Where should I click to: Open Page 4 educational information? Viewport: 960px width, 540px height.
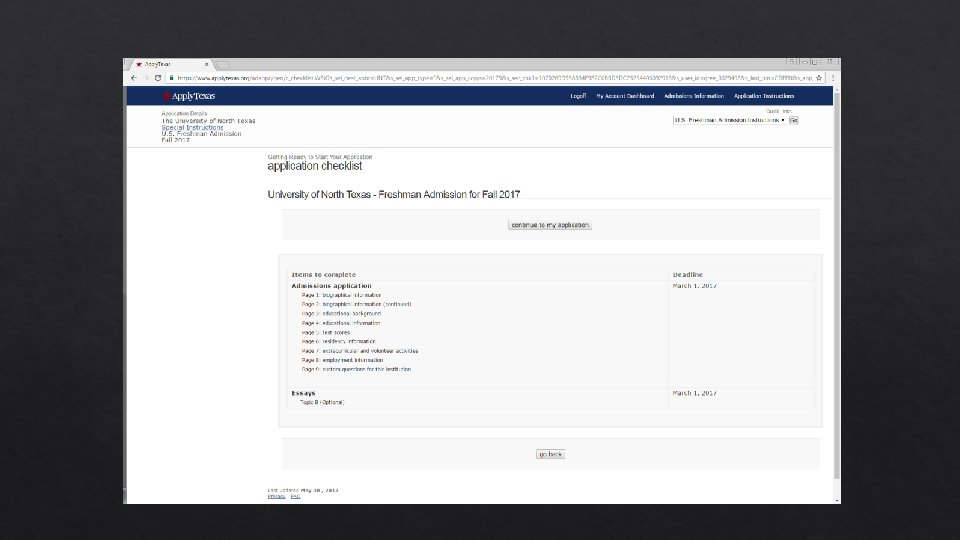(x=340, y=323)
